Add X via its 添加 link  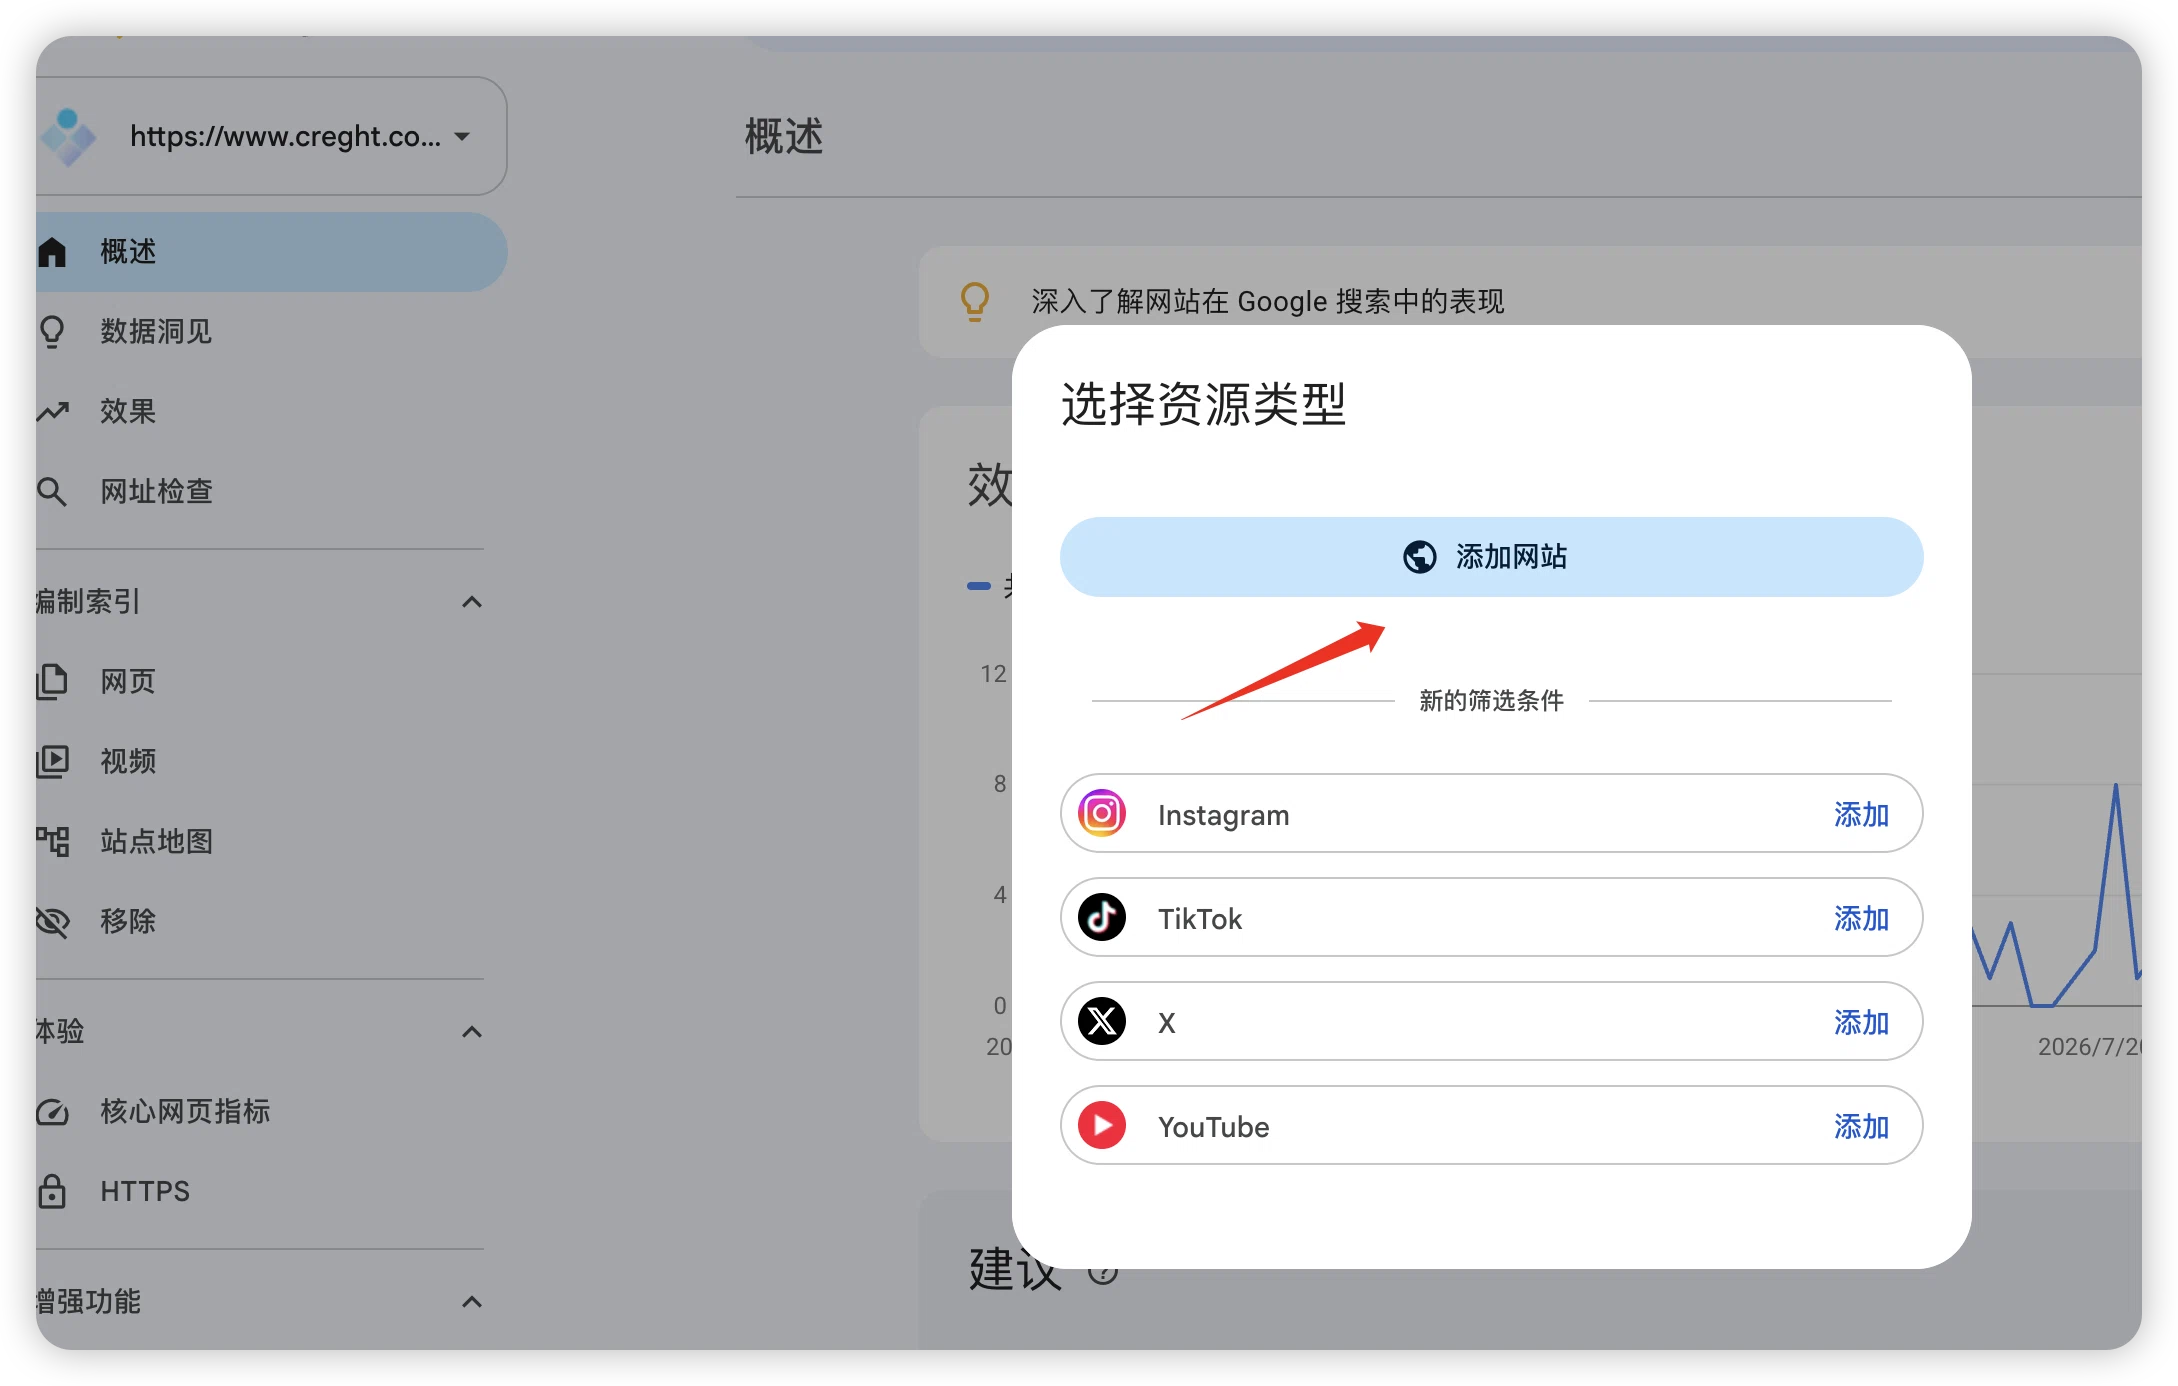(1861, 1023)
